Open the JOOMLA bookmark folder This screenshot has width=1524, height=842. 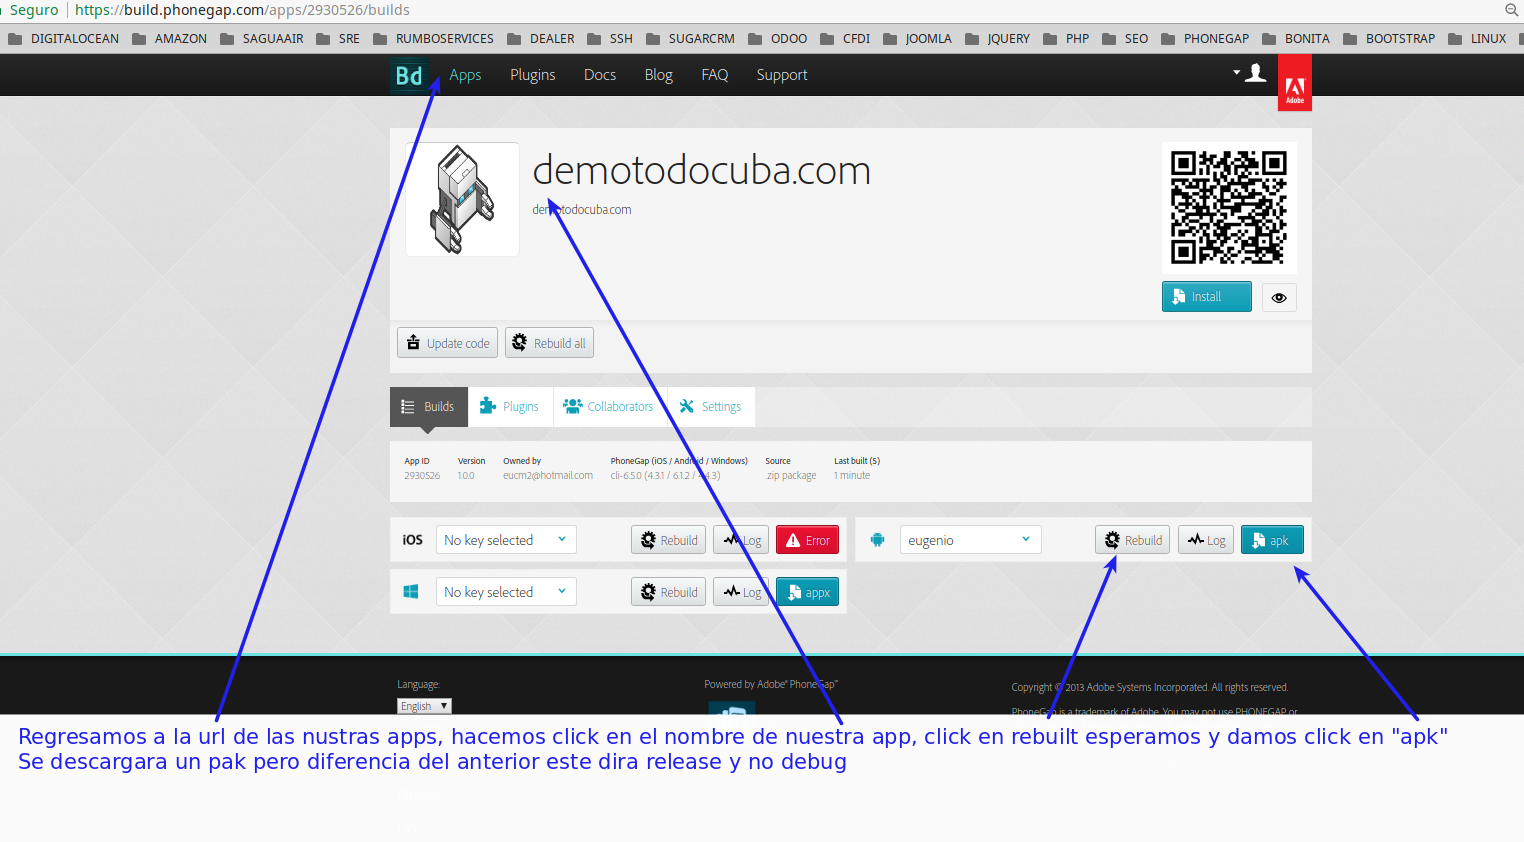(x=917, y=39)
